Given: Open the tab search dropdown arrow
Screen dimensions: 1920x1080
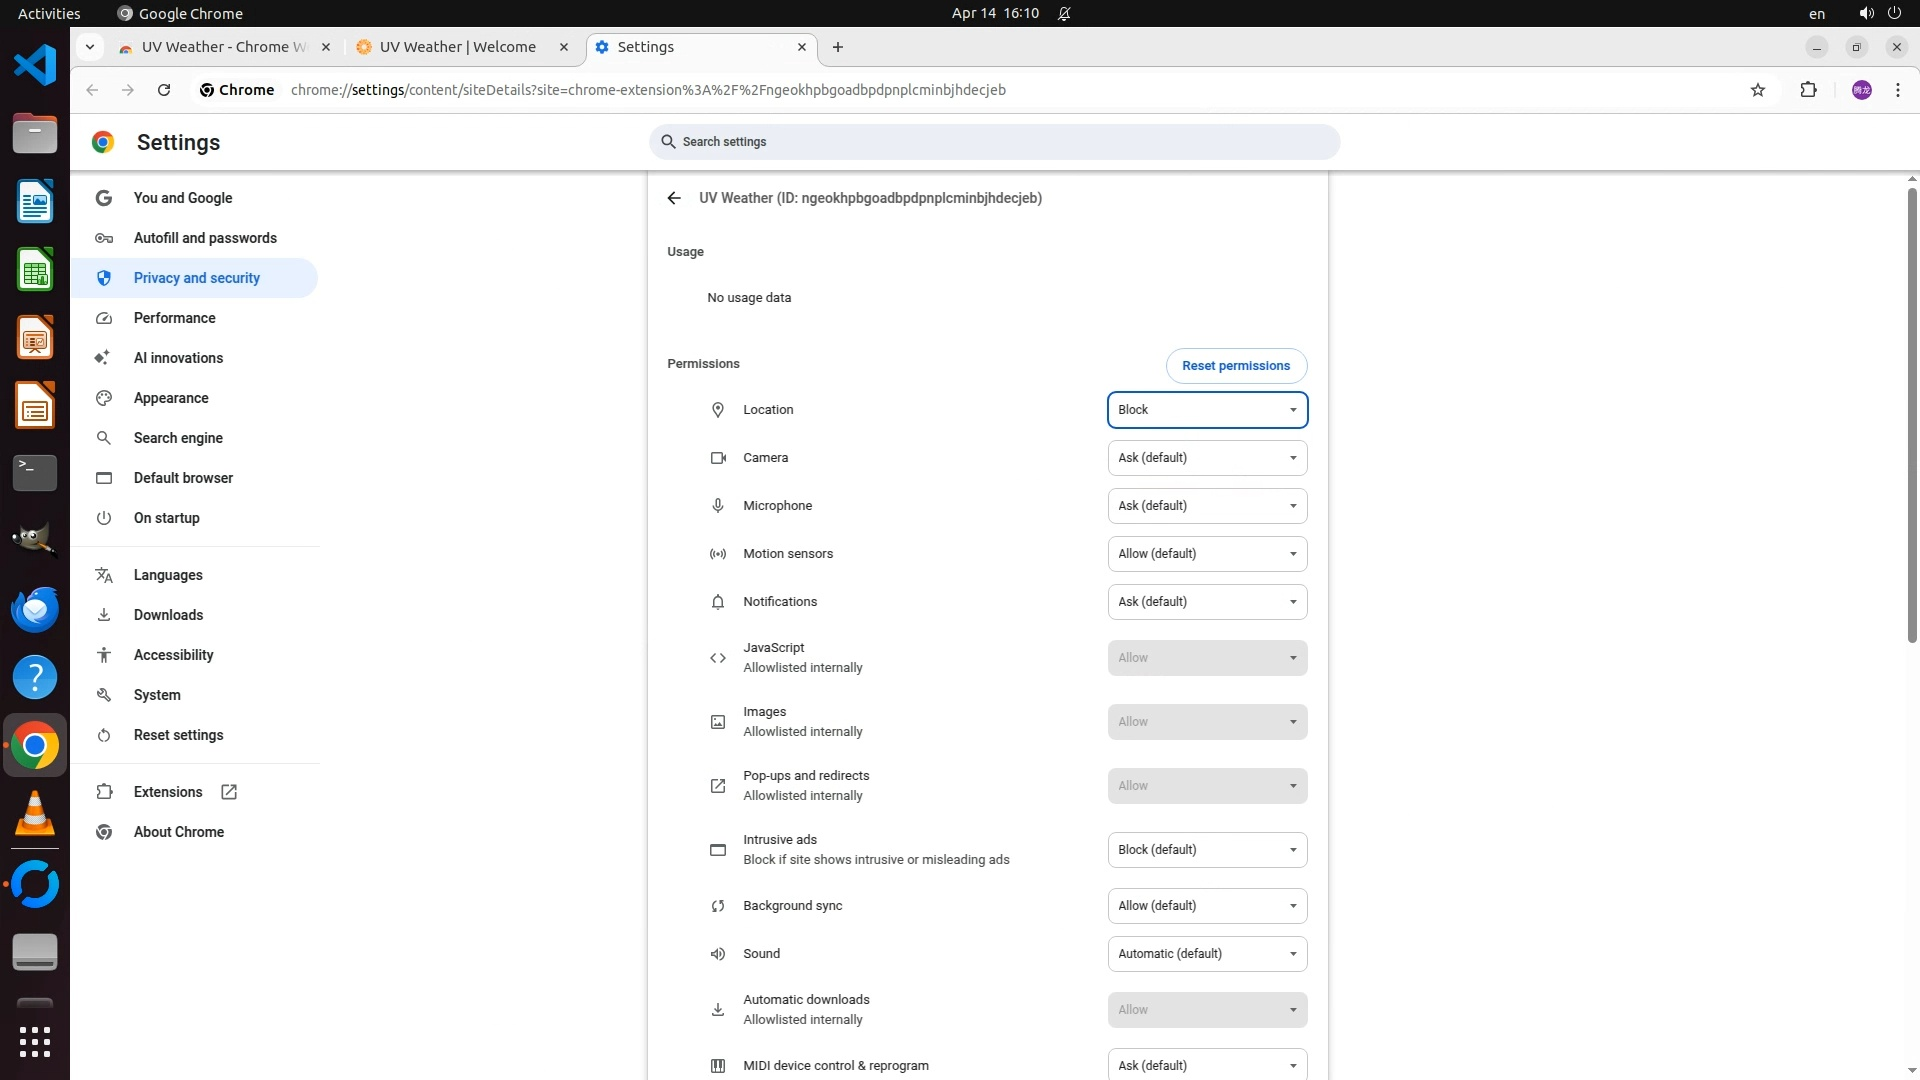Looking at the screenshot, I should (x=90, y=47).
